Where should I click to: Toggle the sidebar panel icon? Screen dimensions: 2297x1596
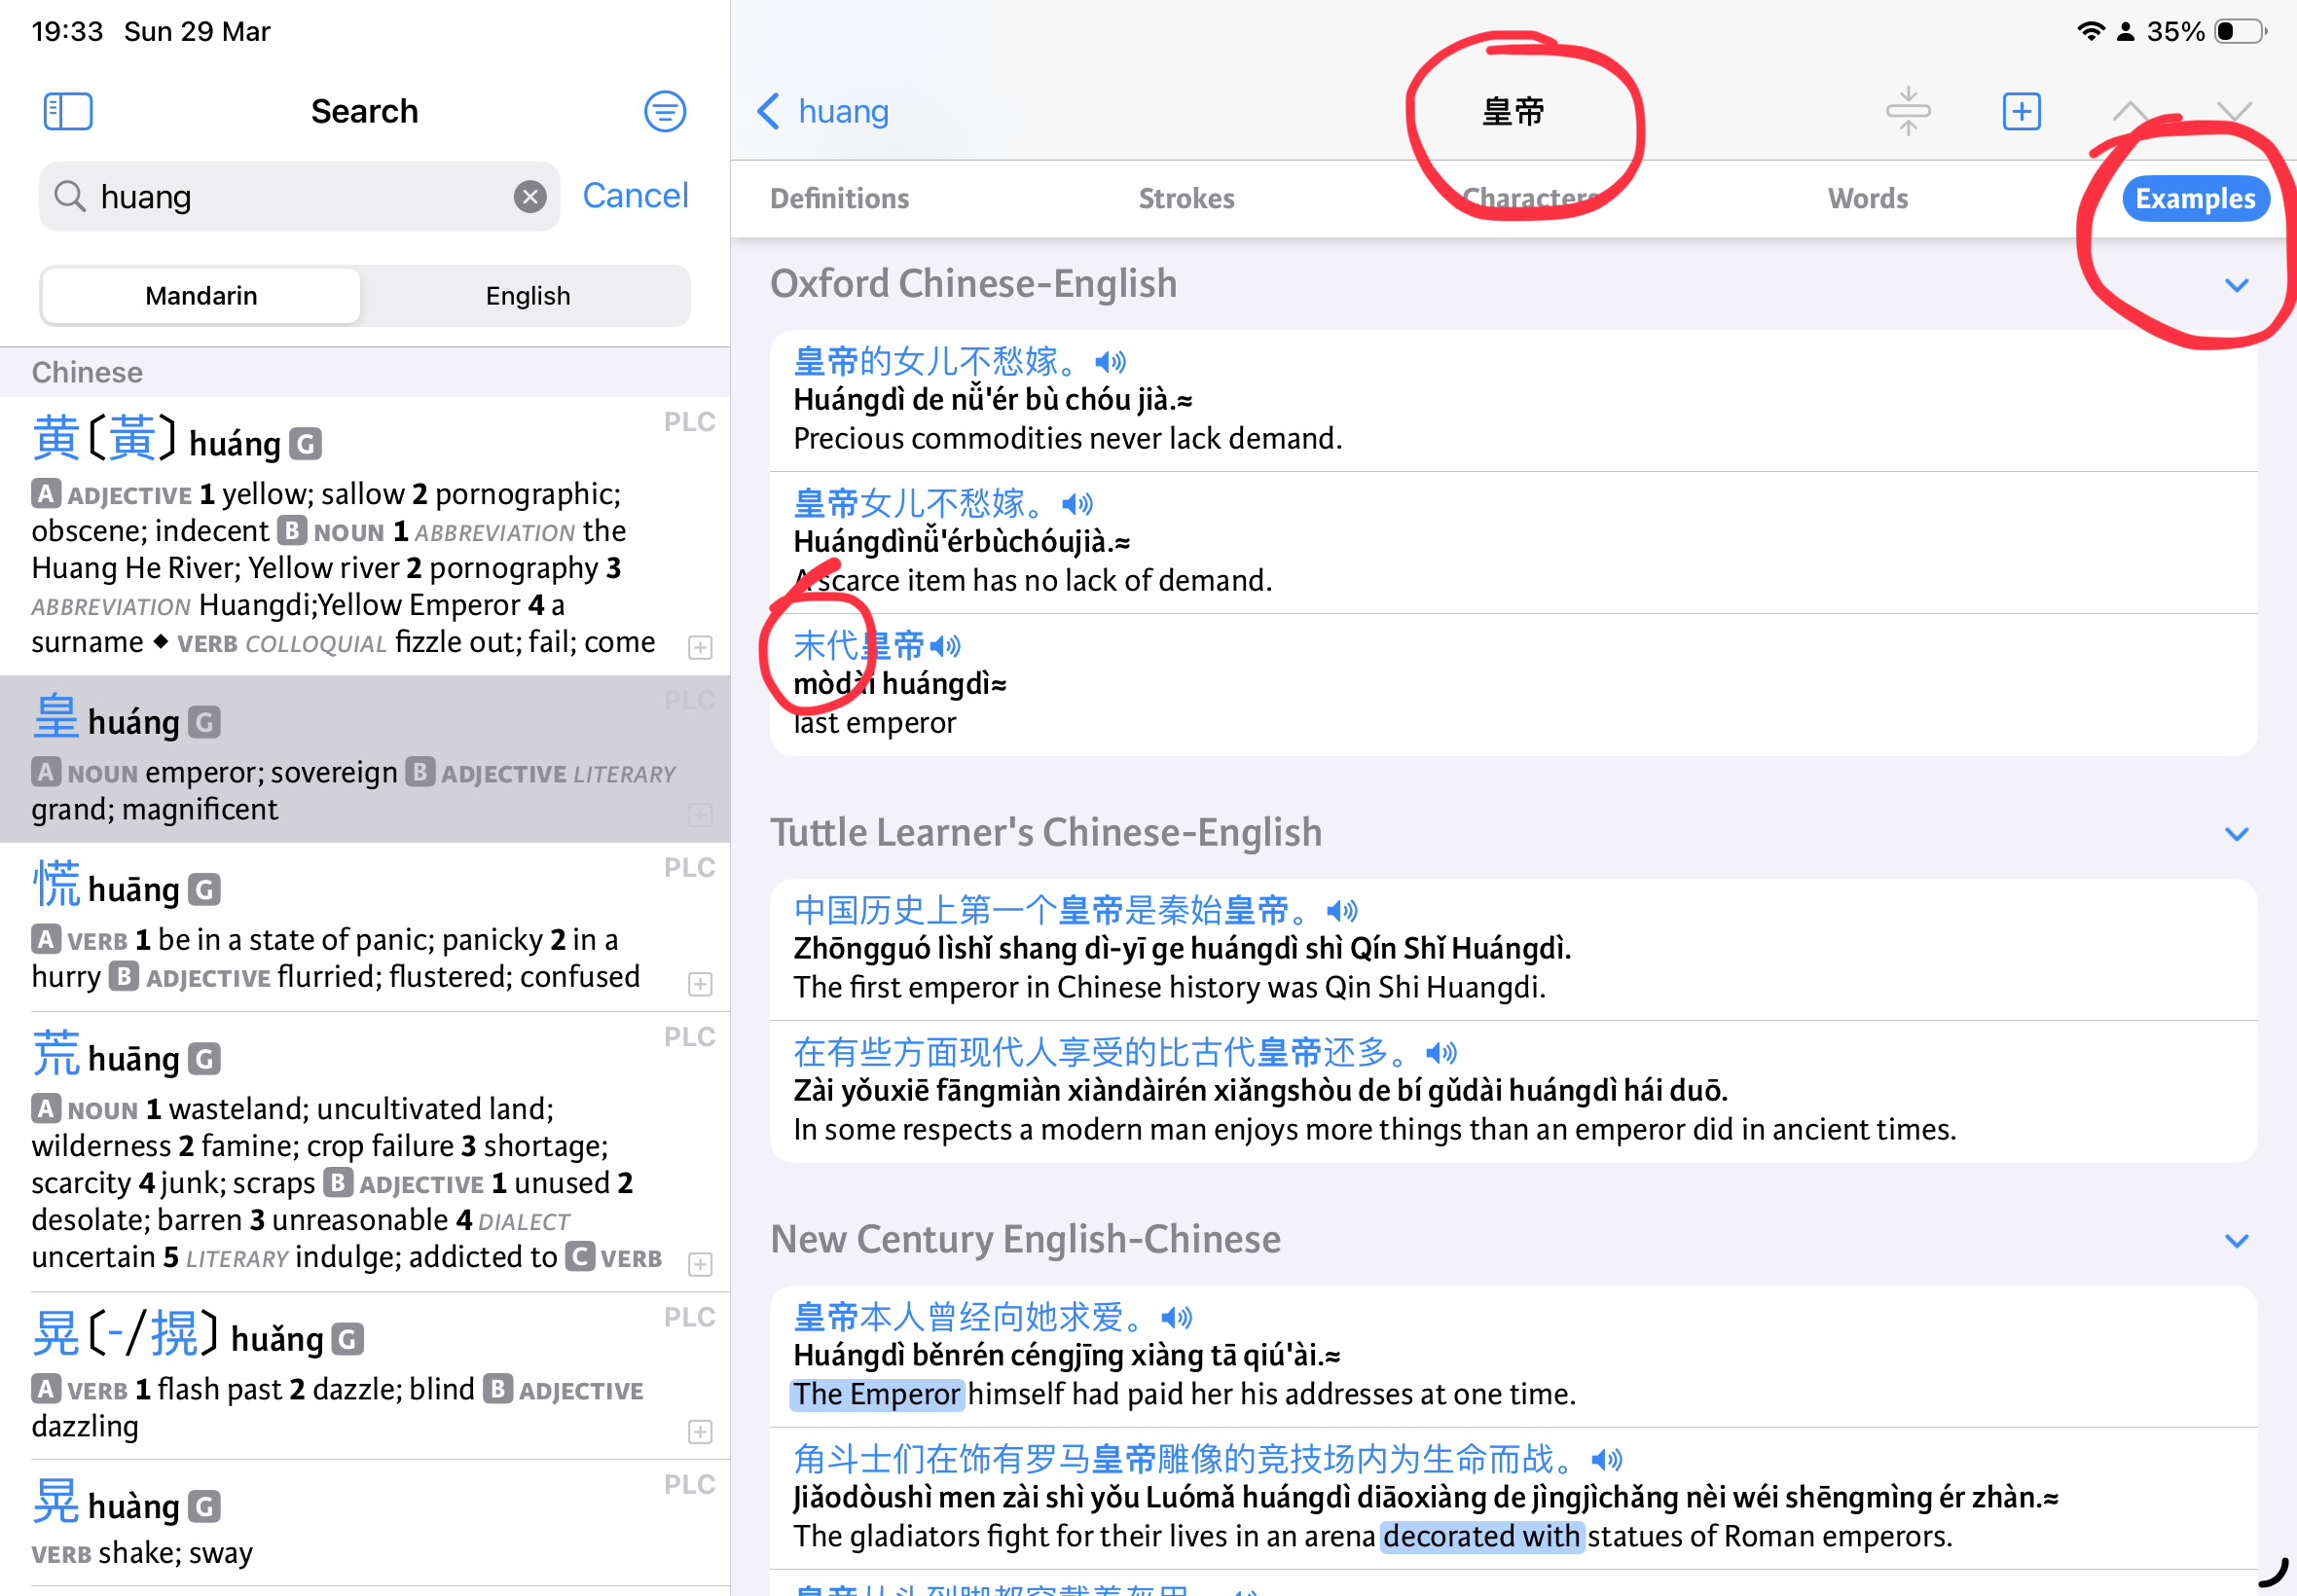(68, 111)
